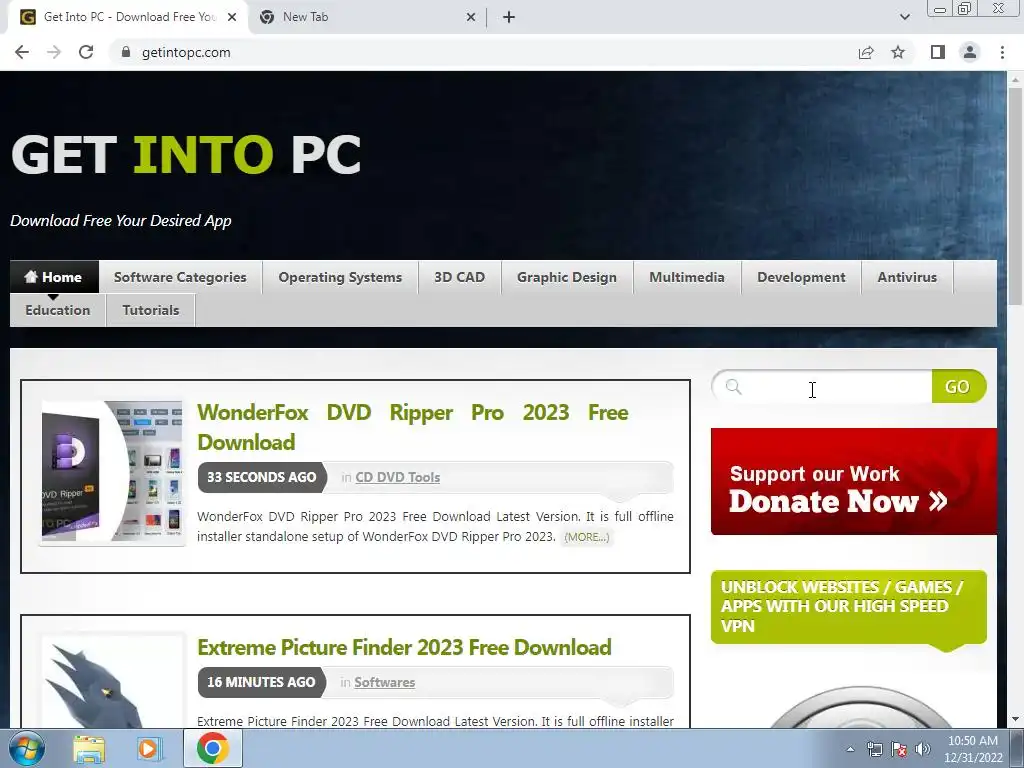Screen dimensions: 1024x768
Task: Click the browser back arrow
Action: tap(22, 52)
